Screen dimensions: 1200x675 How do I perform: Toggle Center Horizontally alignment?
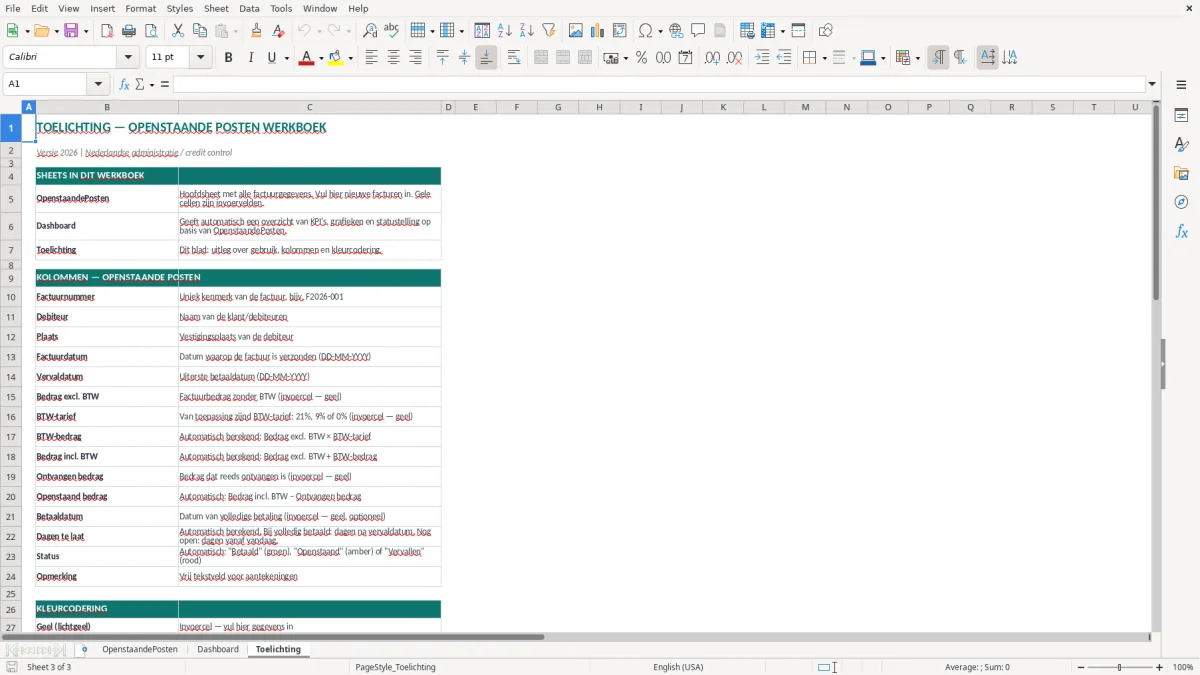[393, 58]
